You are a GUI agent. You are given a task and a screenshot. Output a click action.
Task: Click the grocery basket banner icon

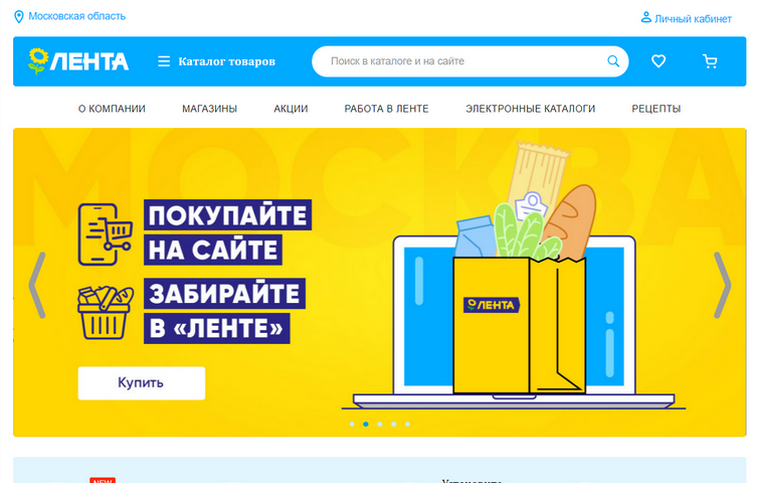(106, 312)
